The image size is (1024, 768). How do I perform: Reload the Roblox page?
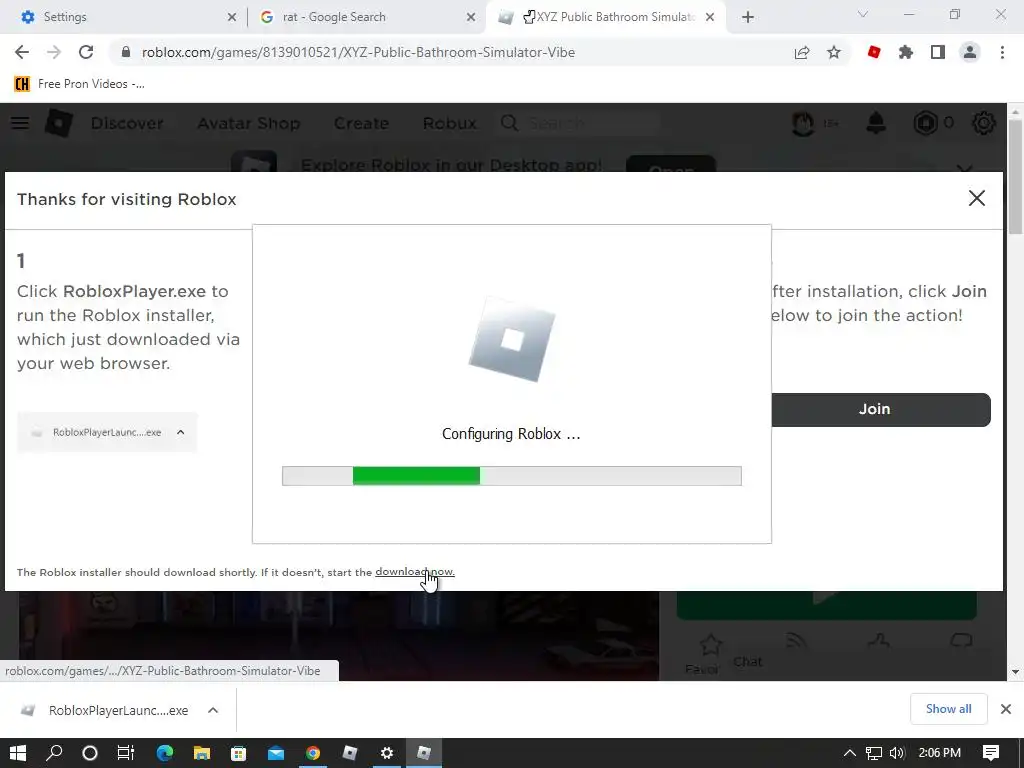pyautogui.click(x=86, y=52)
